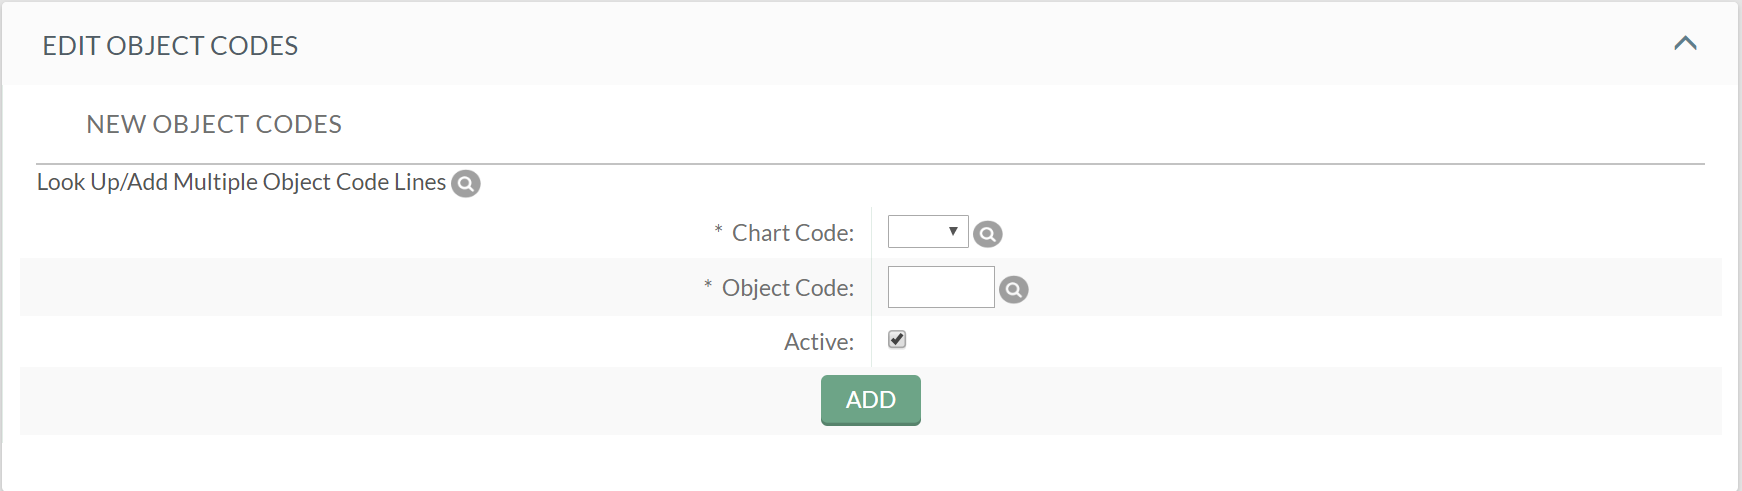Screen dimensions: 1742x491
Task: Uncheck the Active checkbox
Action: pyautogui.click(x=897, y=340)
